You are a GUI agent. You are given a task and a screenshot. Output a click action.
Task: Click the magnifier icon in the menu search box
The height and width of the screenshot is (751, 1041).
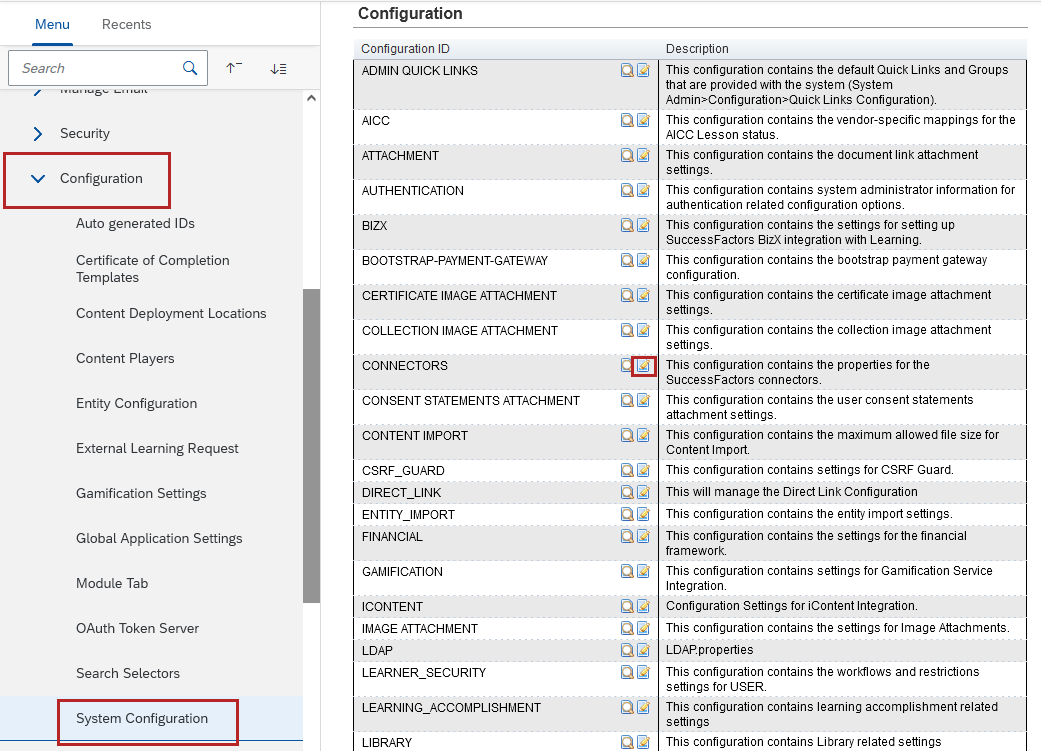click(190, 68)
